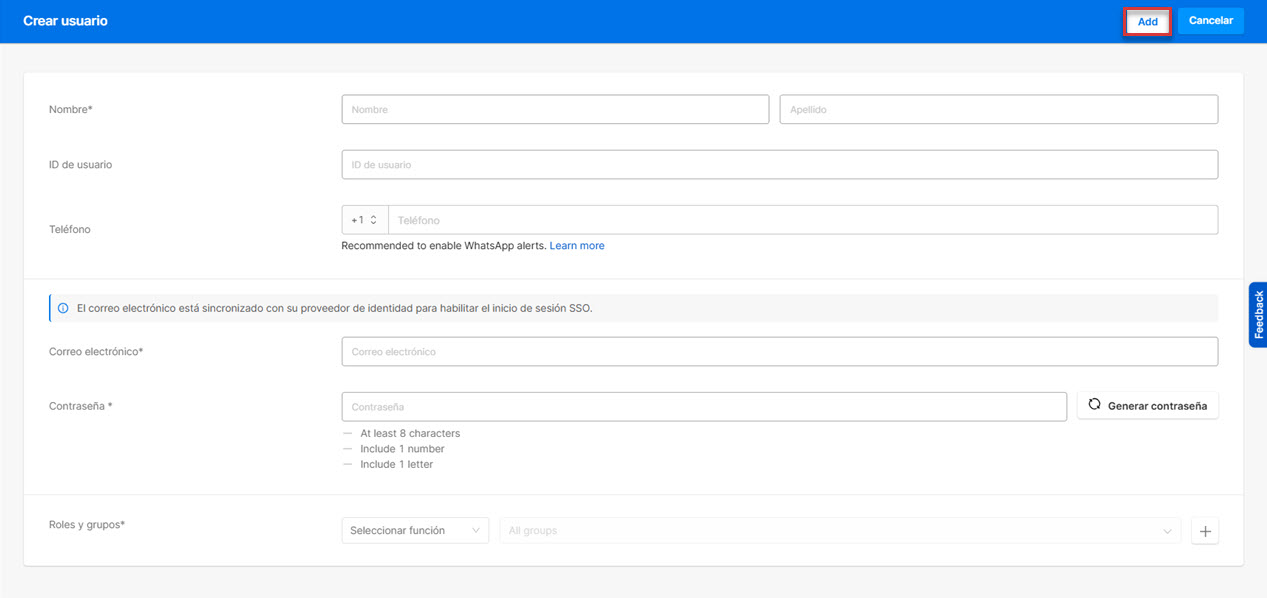
Task: Focus the Nombre input field
Action: (x=555, y=109)
